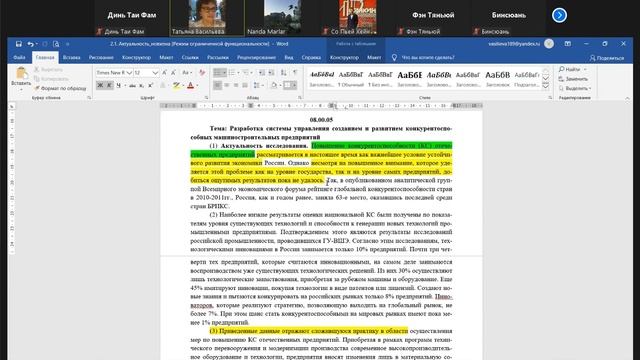Open the Рассылки ribbon tab
The image size is (640, 360).
[218, 58]
